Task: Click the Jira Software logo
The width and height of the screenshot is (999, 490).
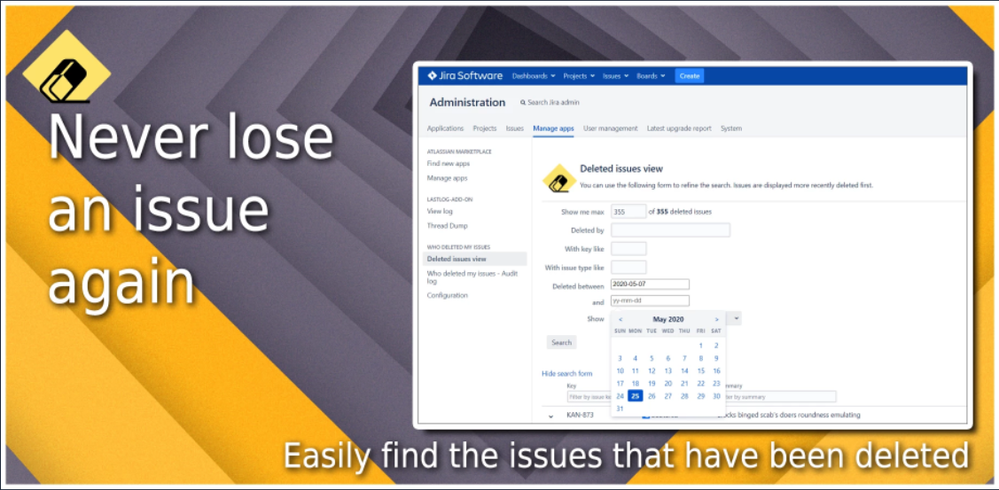Action: click(465, 76)
